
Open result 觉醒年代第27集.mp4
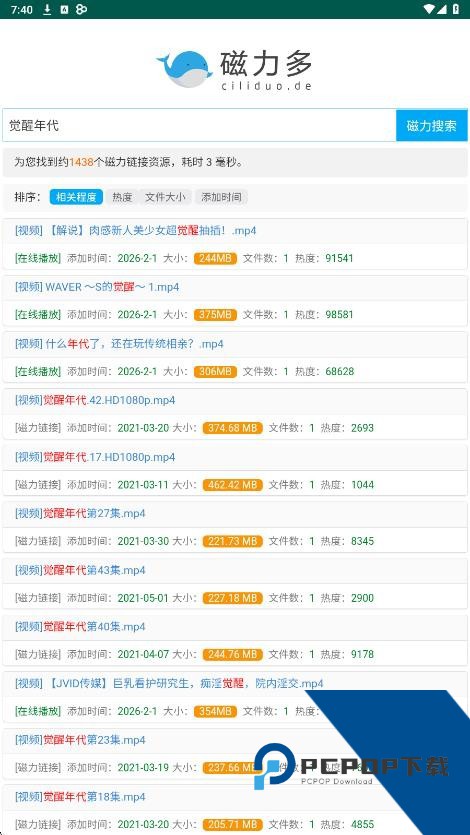coord(80,513)
